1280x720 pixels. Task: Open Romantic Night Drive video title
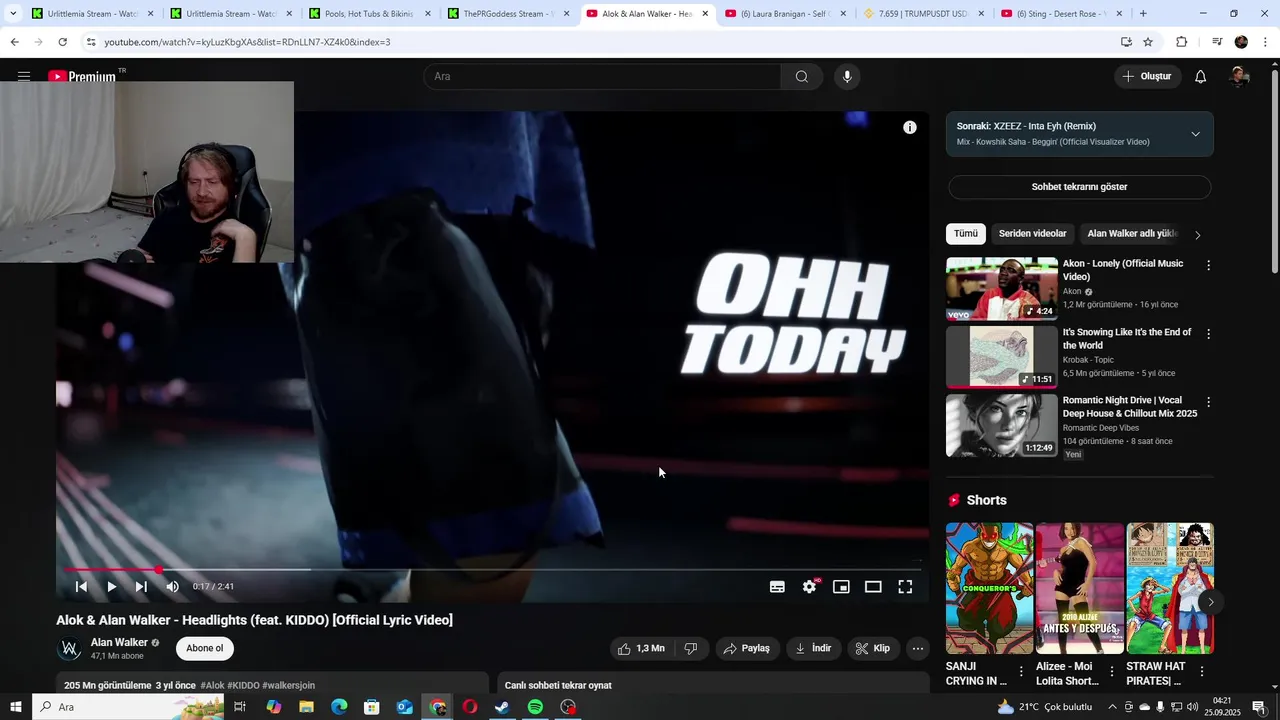point(1130,407)
